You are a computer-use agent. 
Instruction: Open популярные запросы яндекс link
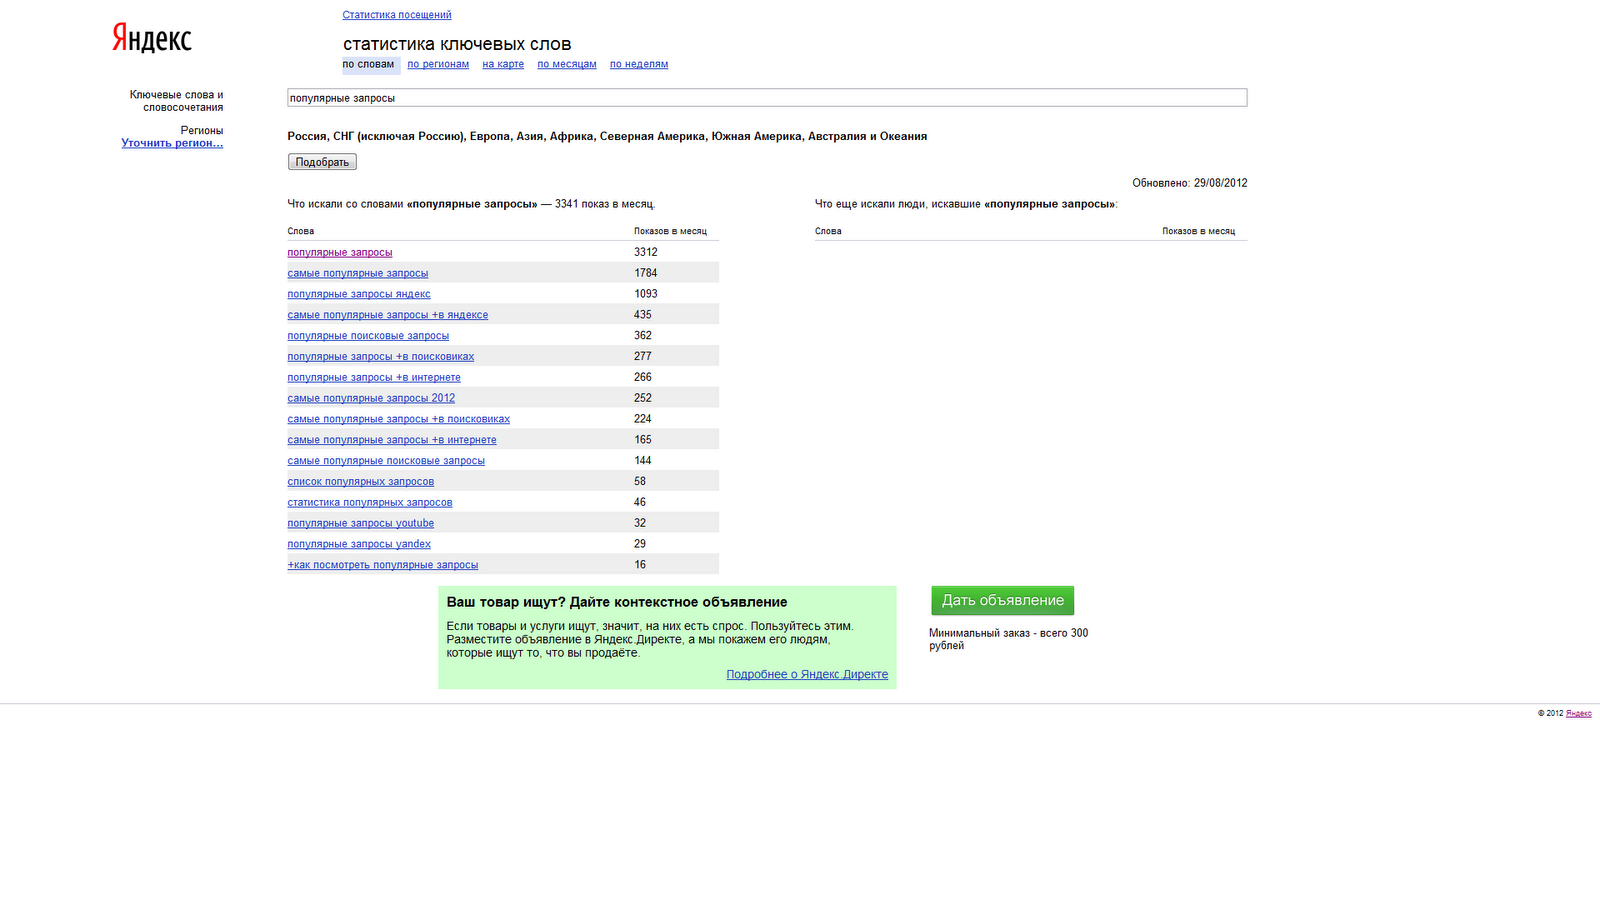pyautogui.click(x=359, y=294)
